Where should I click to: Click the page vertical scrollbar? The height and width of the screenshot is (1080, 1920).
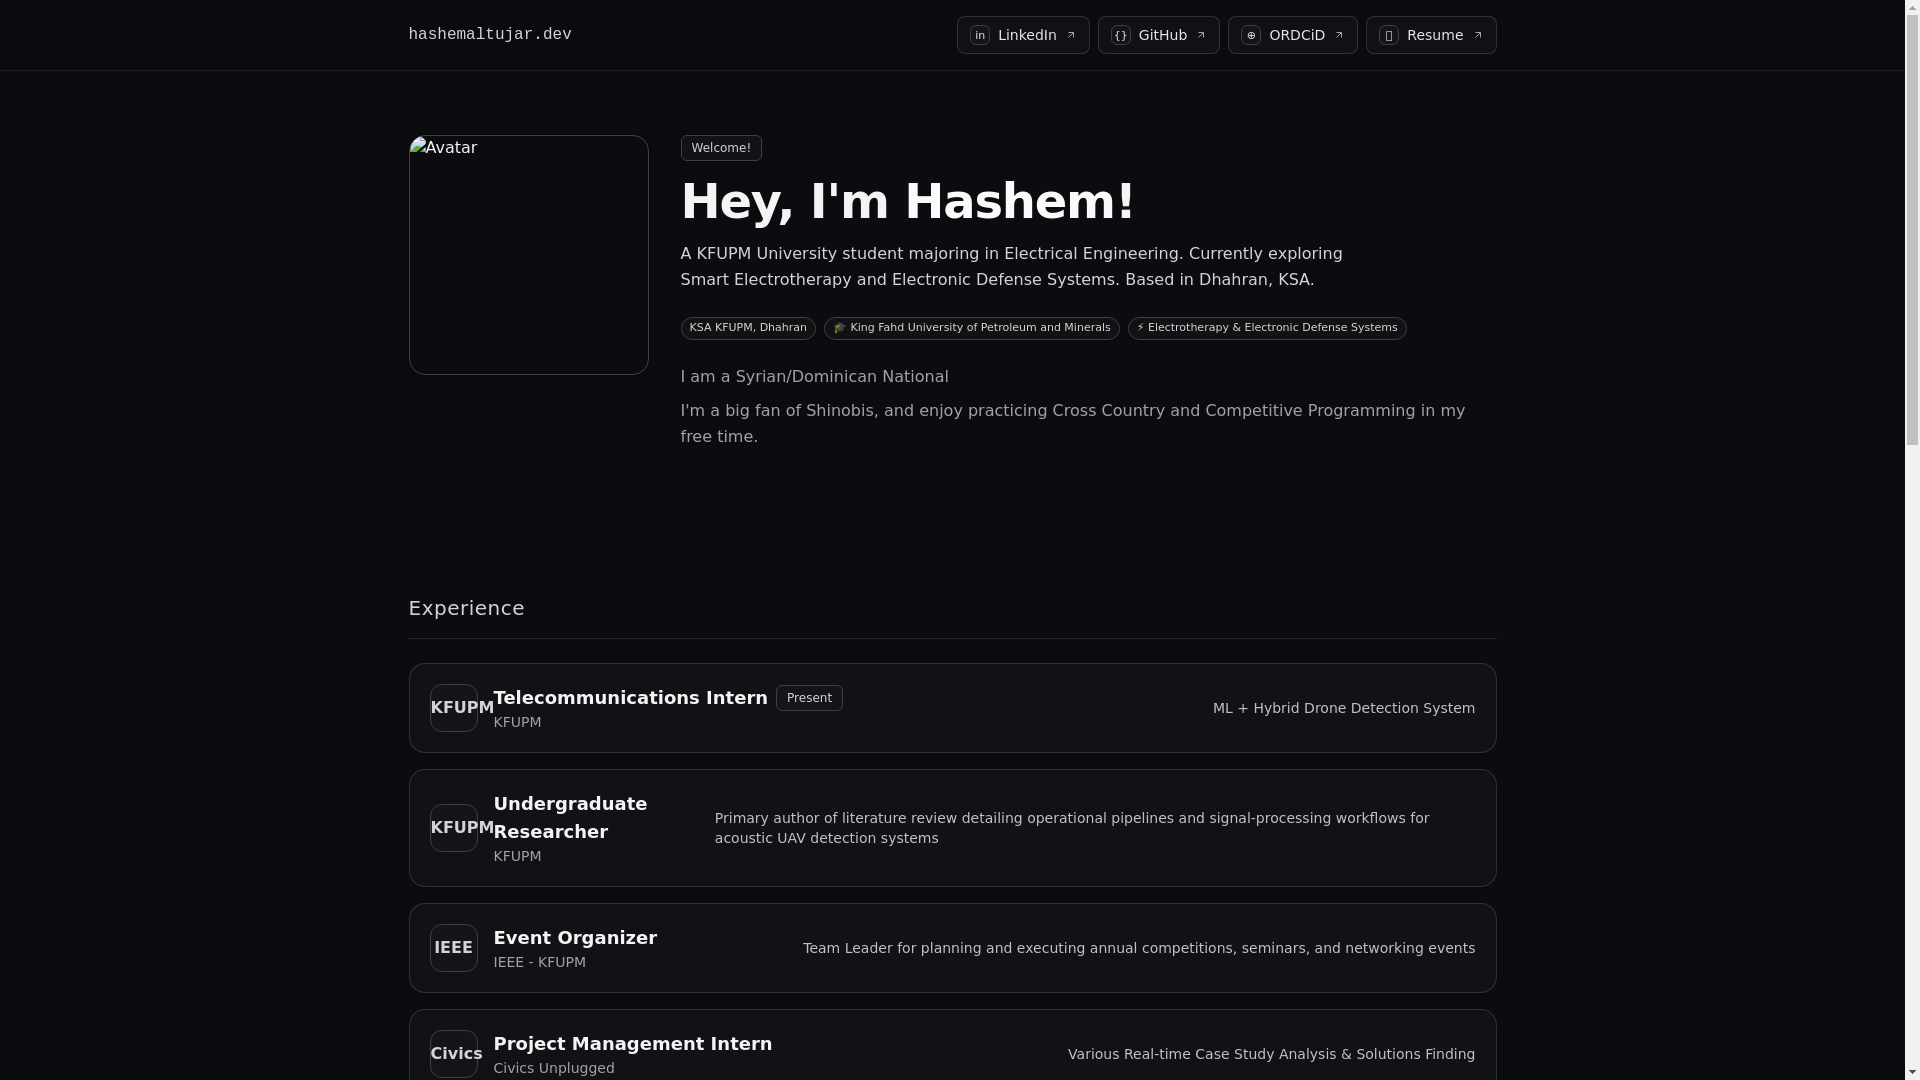(1912, 540)
